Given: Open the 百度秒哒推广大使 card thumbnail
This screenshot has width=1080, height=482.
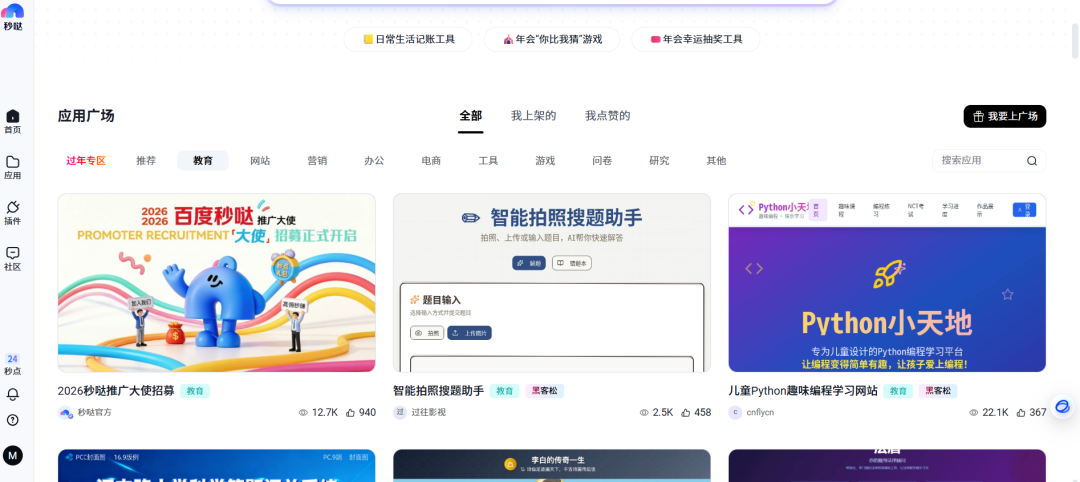Looking at the screenshot, I should [x=216, y=282].
